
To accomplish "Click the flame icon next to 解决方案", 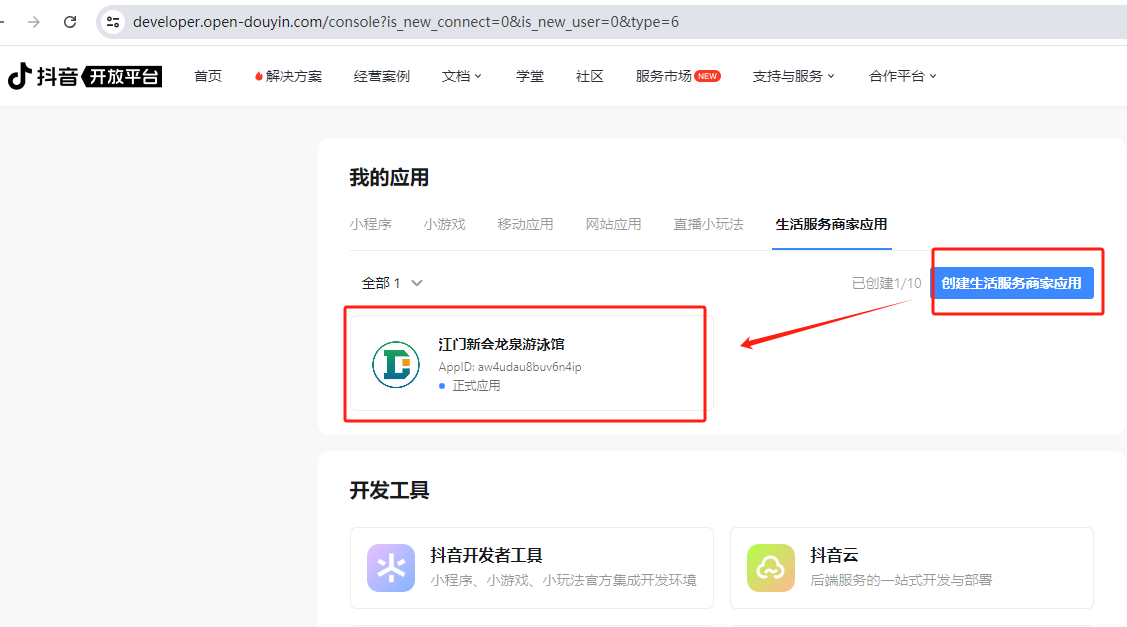I will pyautogui.click(x=260, y=75).
